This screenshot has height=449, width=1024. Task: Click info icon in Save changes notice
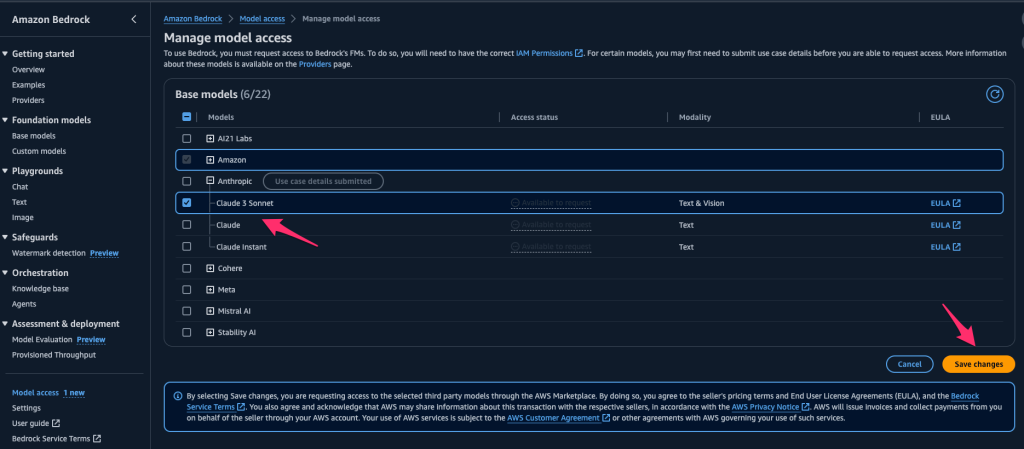178,396
